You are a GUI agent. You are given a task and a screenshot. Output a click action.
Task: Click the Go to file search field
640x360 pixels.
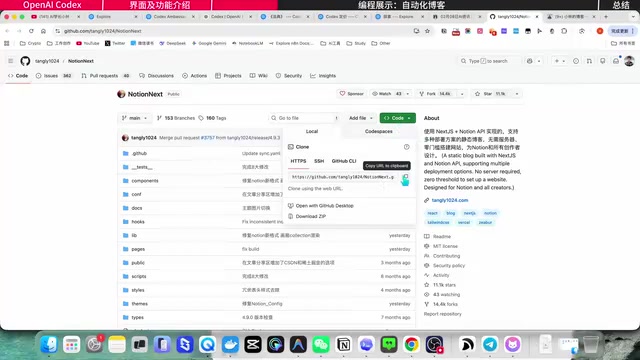(304, 118)
